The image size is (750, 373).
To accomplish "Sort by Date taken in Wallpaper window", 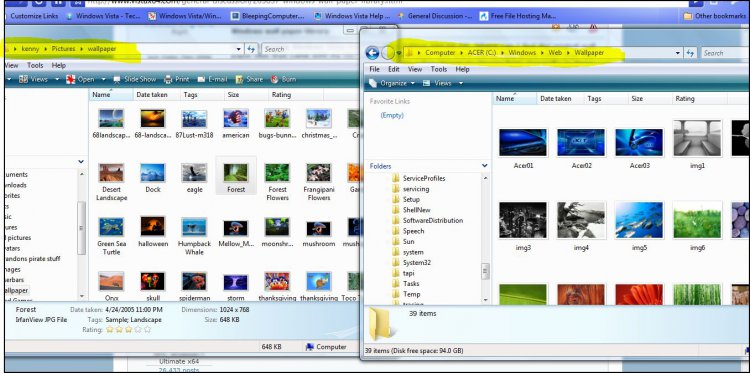I will (x=556, y=99).
